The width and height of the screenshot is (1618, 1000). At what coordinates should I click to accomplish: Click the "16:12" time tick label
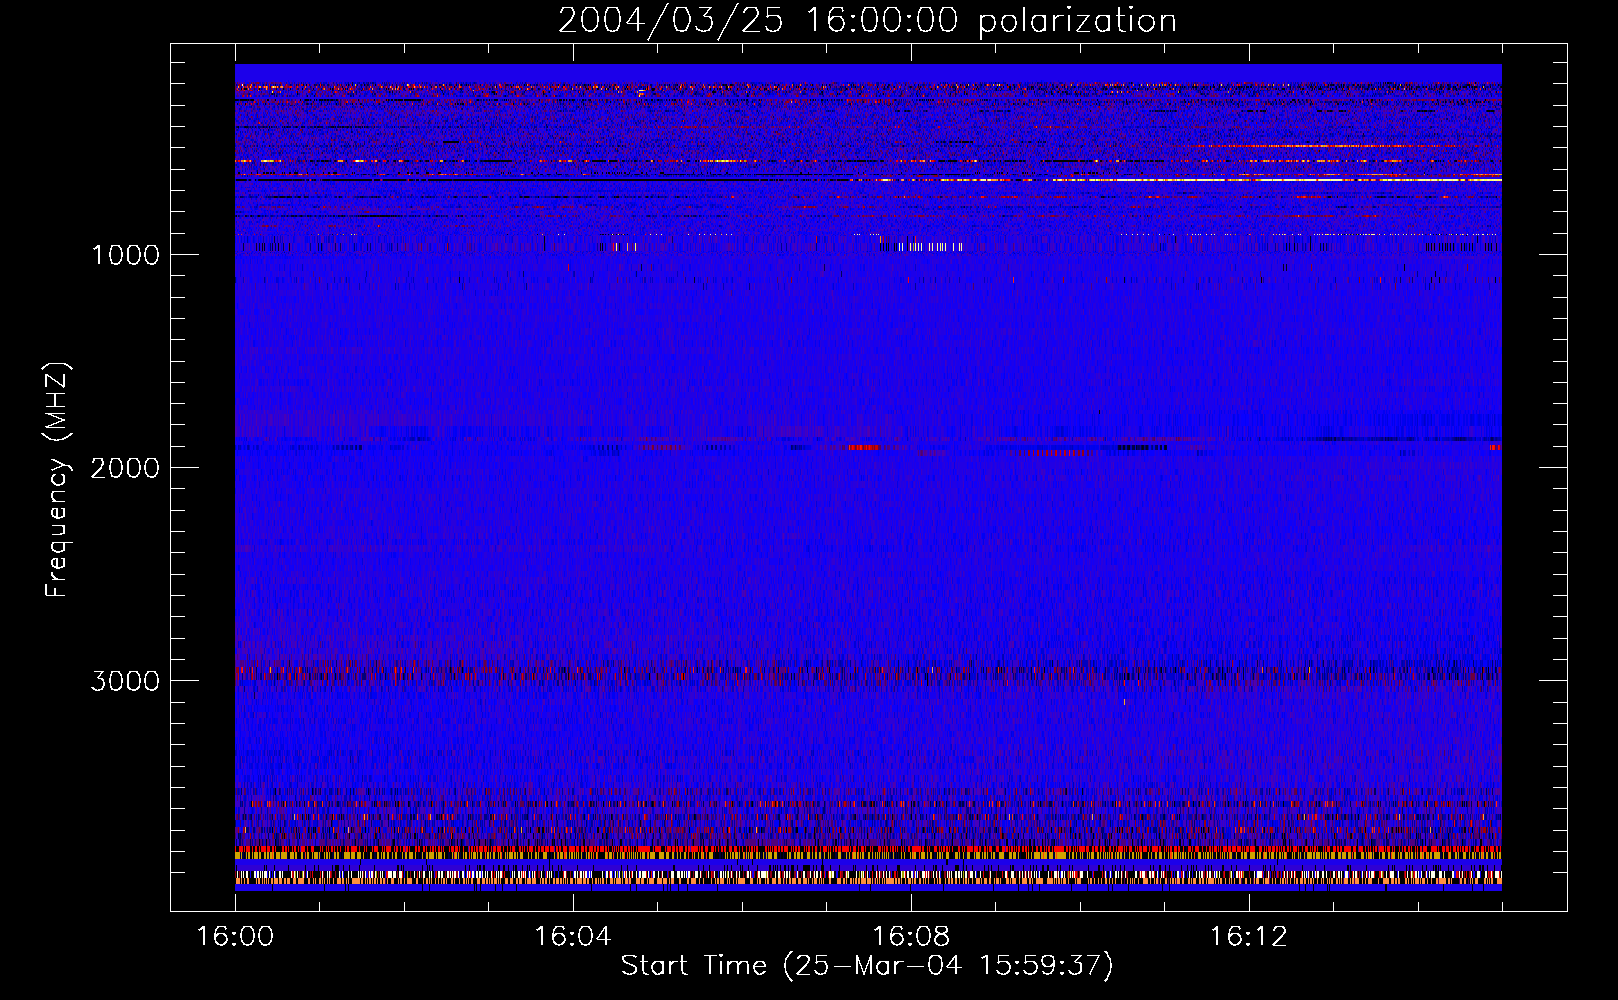[x=1249, y=937]
